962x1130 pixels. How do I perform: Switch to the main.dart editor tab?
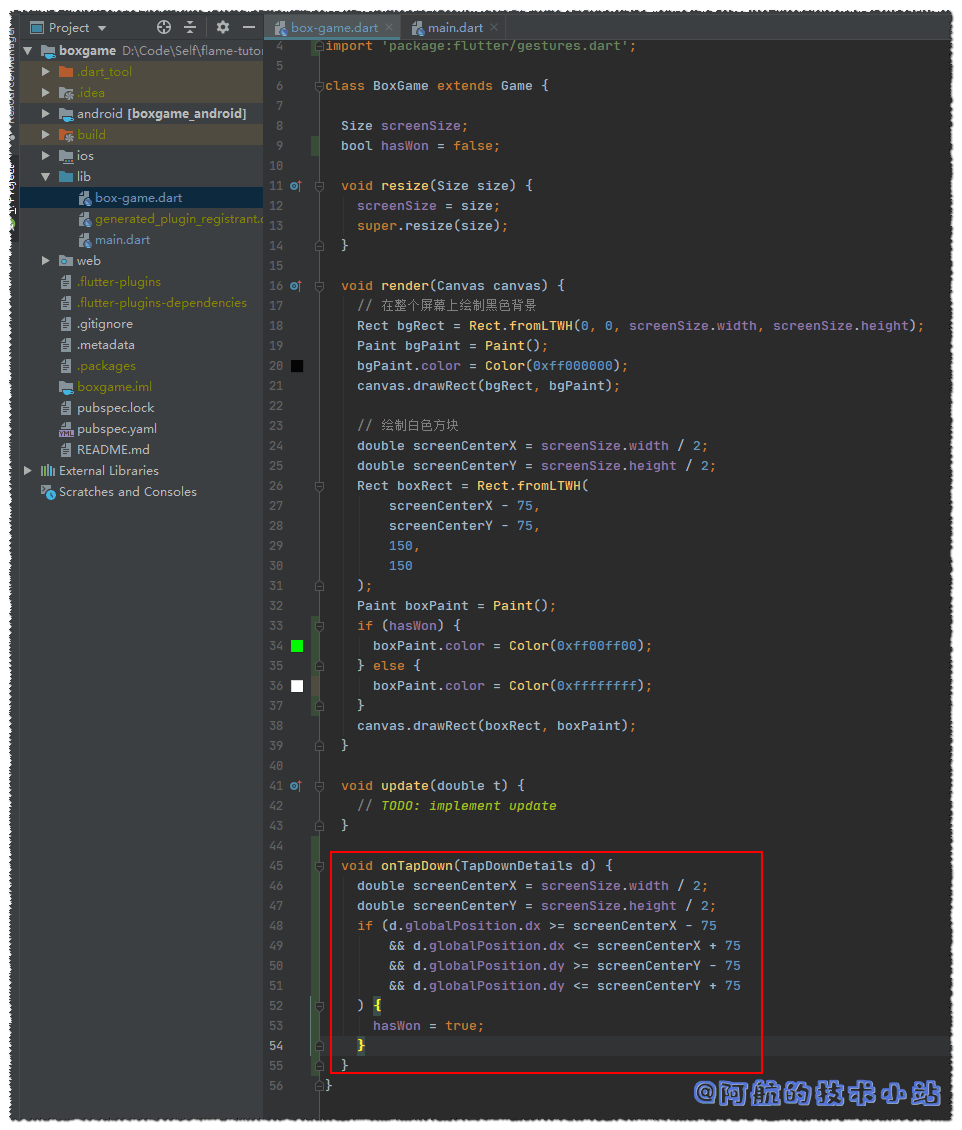[x=454, y=28]
